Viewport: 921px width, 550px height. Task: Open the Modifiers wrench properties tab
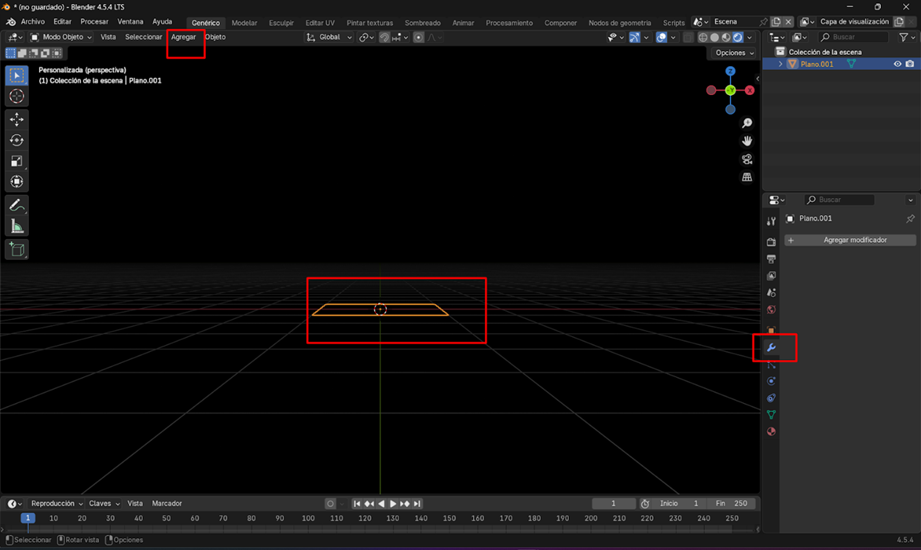[771, 347]
